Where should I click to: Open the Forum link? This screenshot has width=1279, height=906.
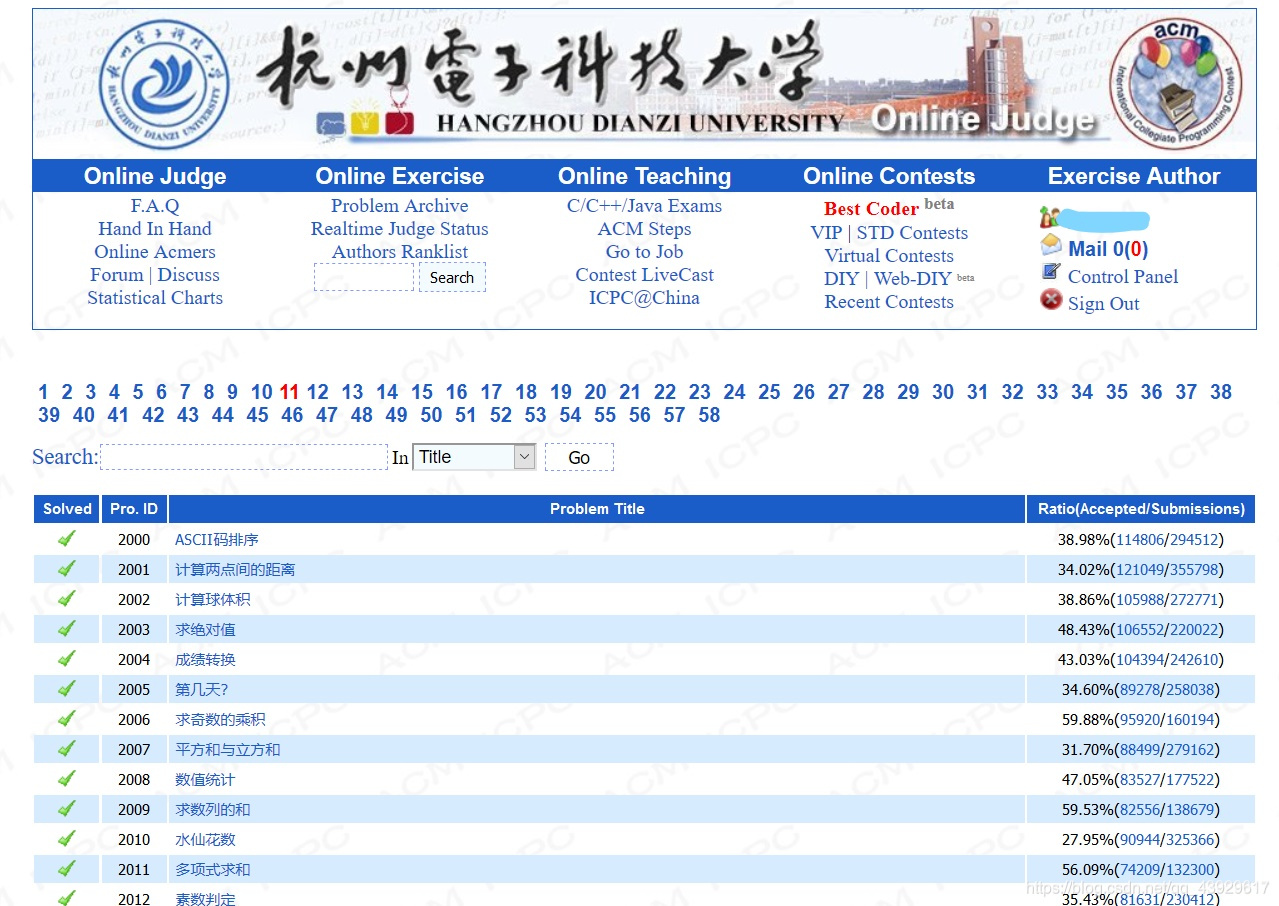click(117, 275)
